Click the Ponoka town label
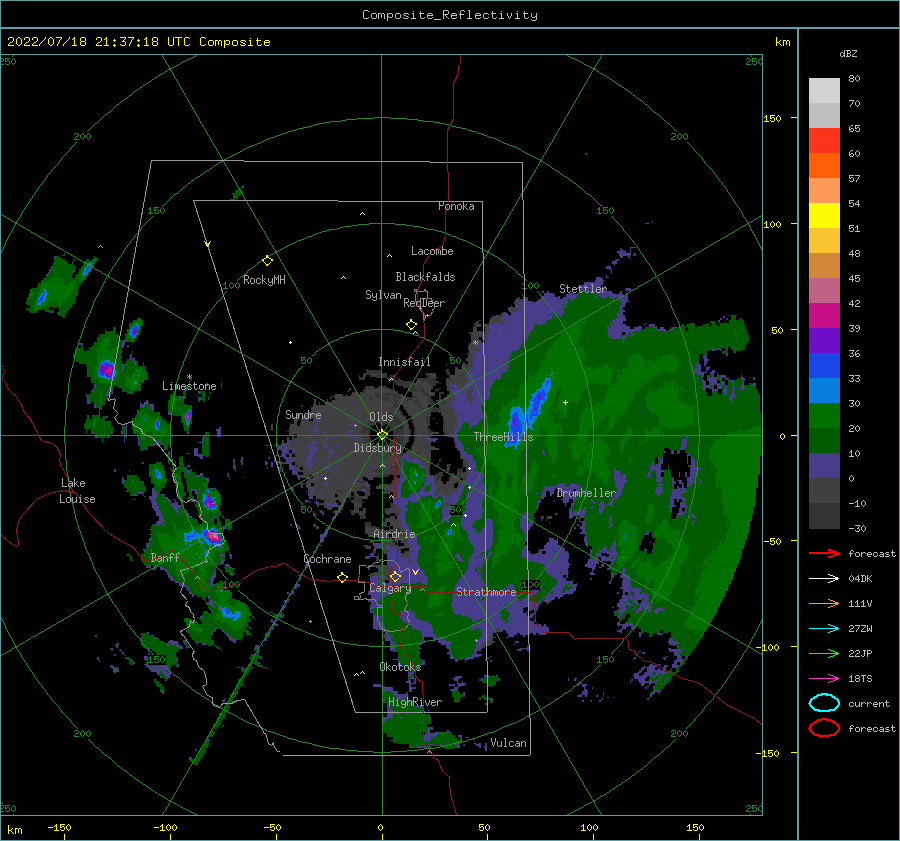 click(x=456, y=206)
